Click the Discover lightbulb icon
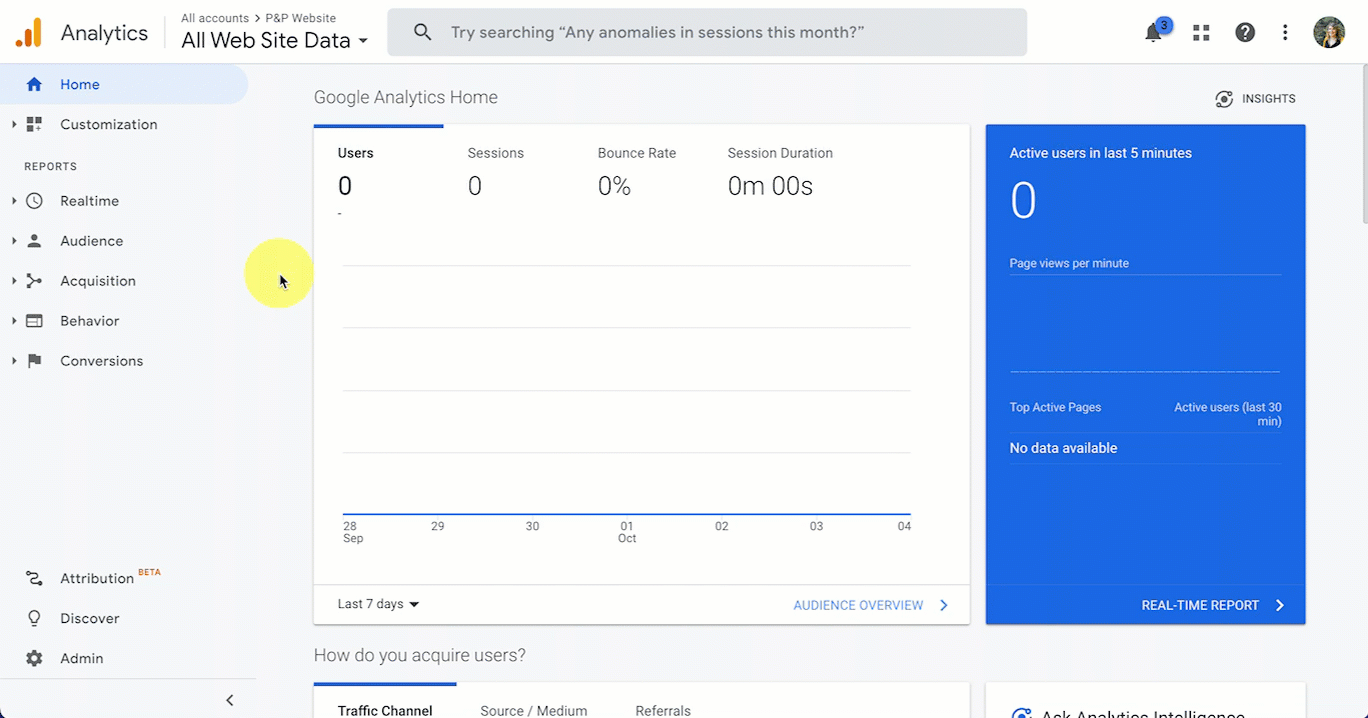This screenshot has height=718, width=1368. [35, 618]
